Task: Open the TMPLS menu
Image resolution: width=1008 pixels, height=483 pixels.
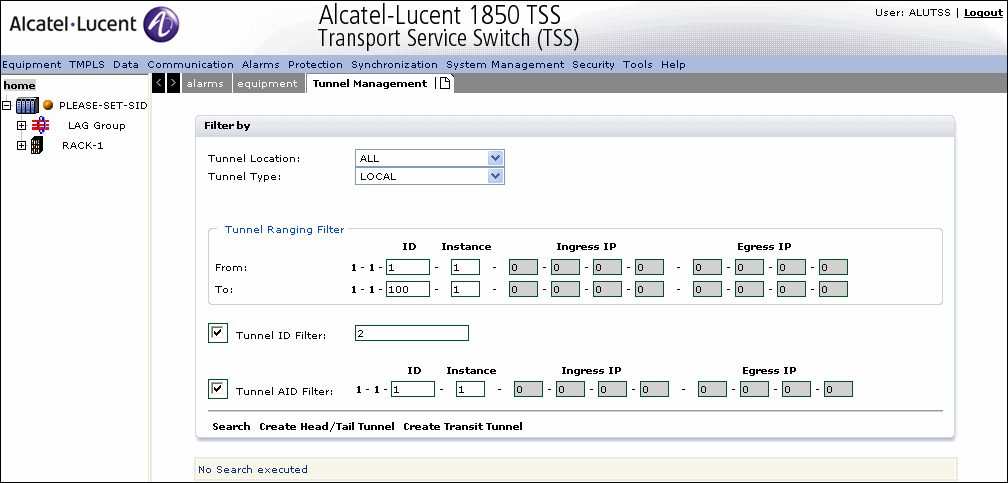Action: [x=87, y=64]
